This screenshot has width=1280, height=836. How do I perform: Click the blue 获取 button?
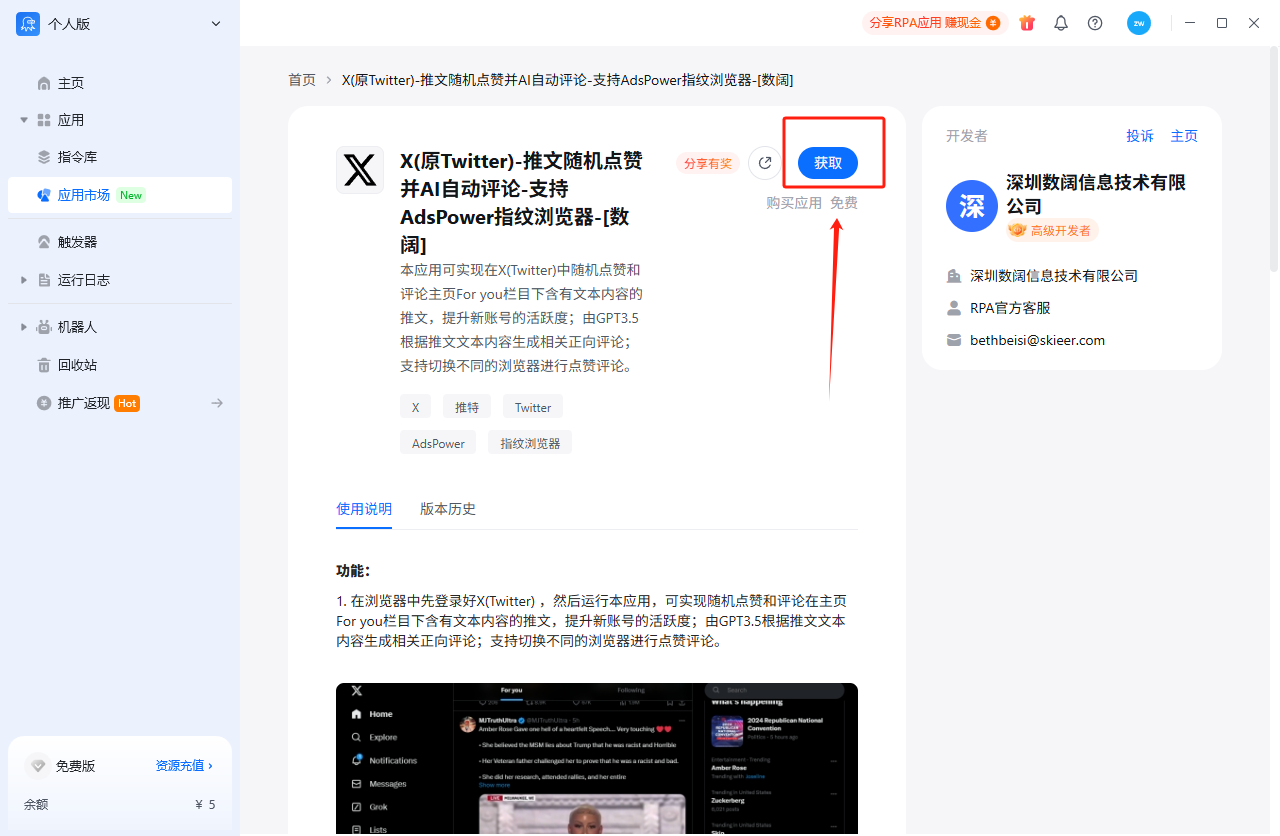click(x=828, y=163)
